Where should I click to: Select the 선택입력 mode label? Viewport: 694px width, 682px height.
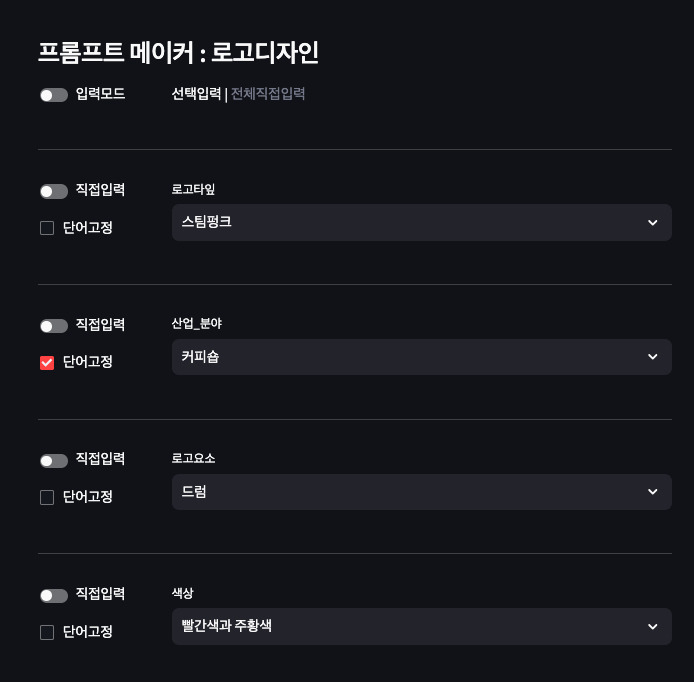(196, 95)
